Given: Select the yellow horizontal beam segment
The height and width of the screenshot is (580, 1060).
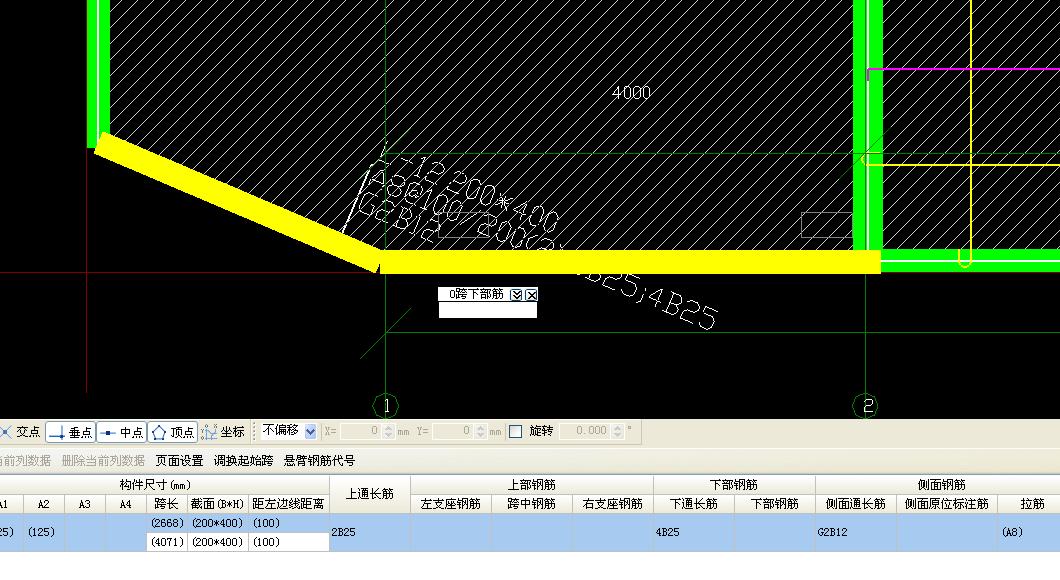Looking at the screenshot, I should pos(630,262).
